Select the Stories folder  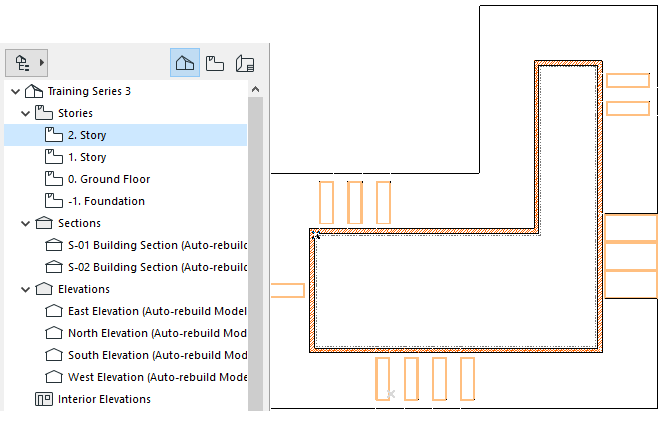[75, 113]
